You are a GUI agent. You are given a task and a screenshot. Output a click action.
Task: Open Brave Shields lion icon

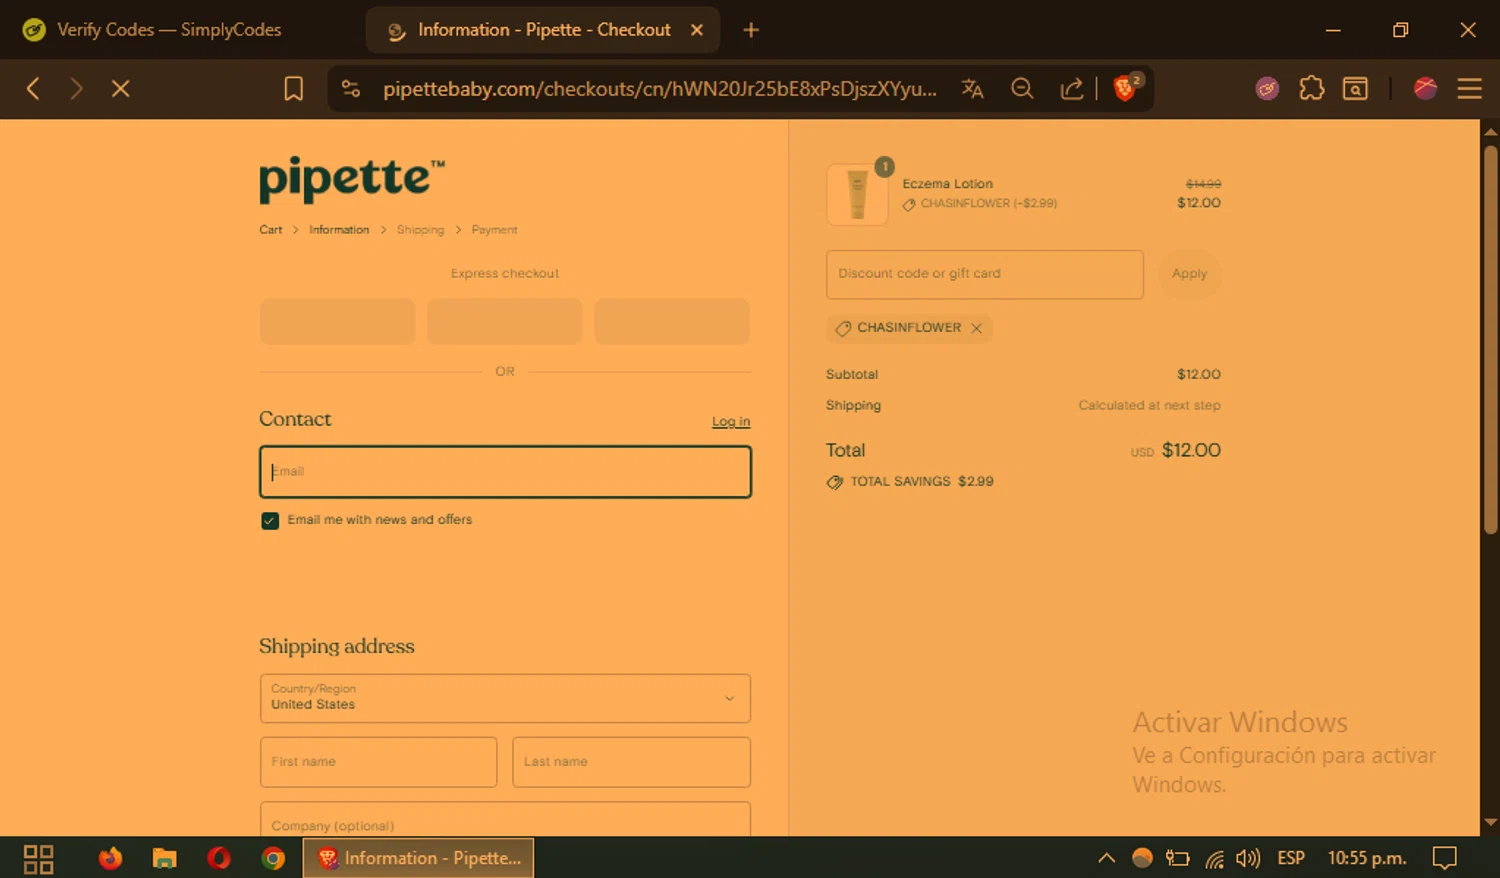pos(1126,88)
